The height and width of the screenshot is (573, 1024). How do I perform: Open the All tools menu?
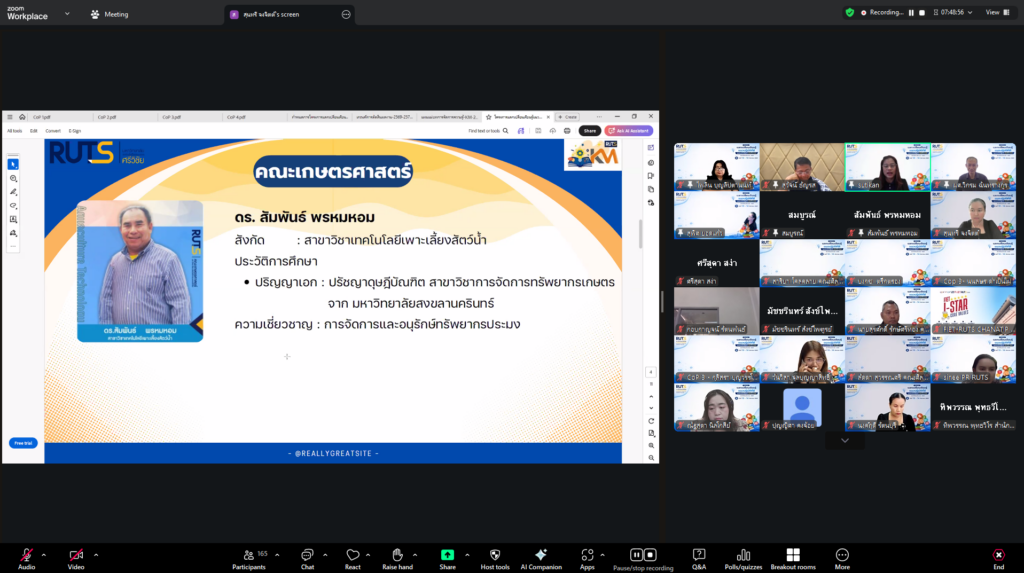coord(14,131)
